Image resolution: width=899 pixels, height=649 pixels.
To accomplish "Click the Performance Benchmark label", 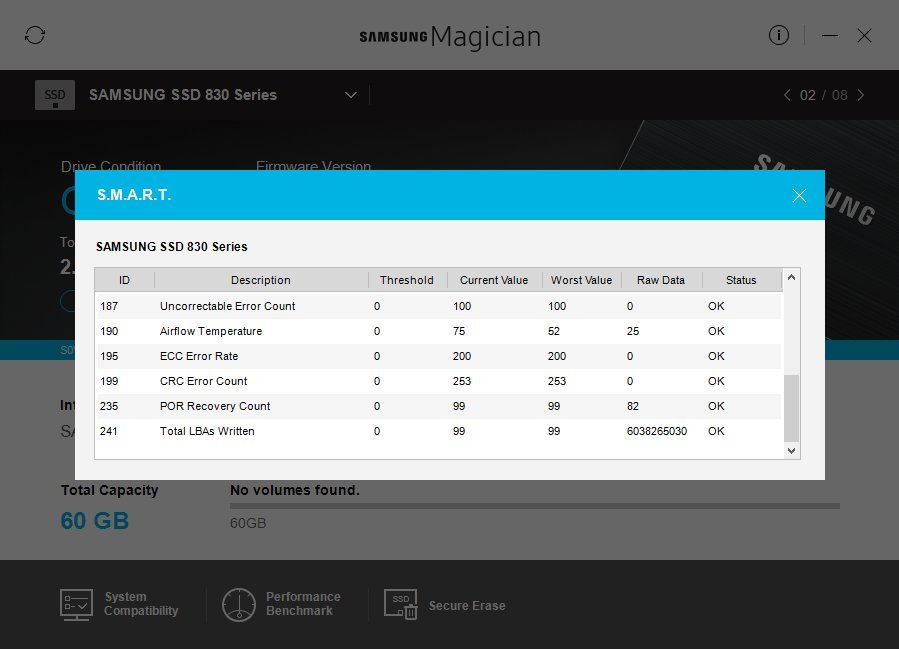I will (303, 604).
